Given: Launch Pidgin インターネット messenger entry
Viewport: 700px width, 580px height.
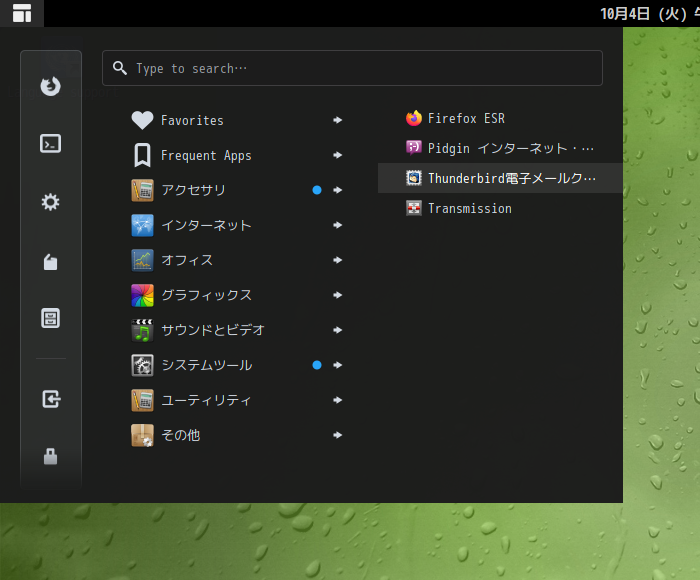Looking at the screenshot, I should coord(500,148).
